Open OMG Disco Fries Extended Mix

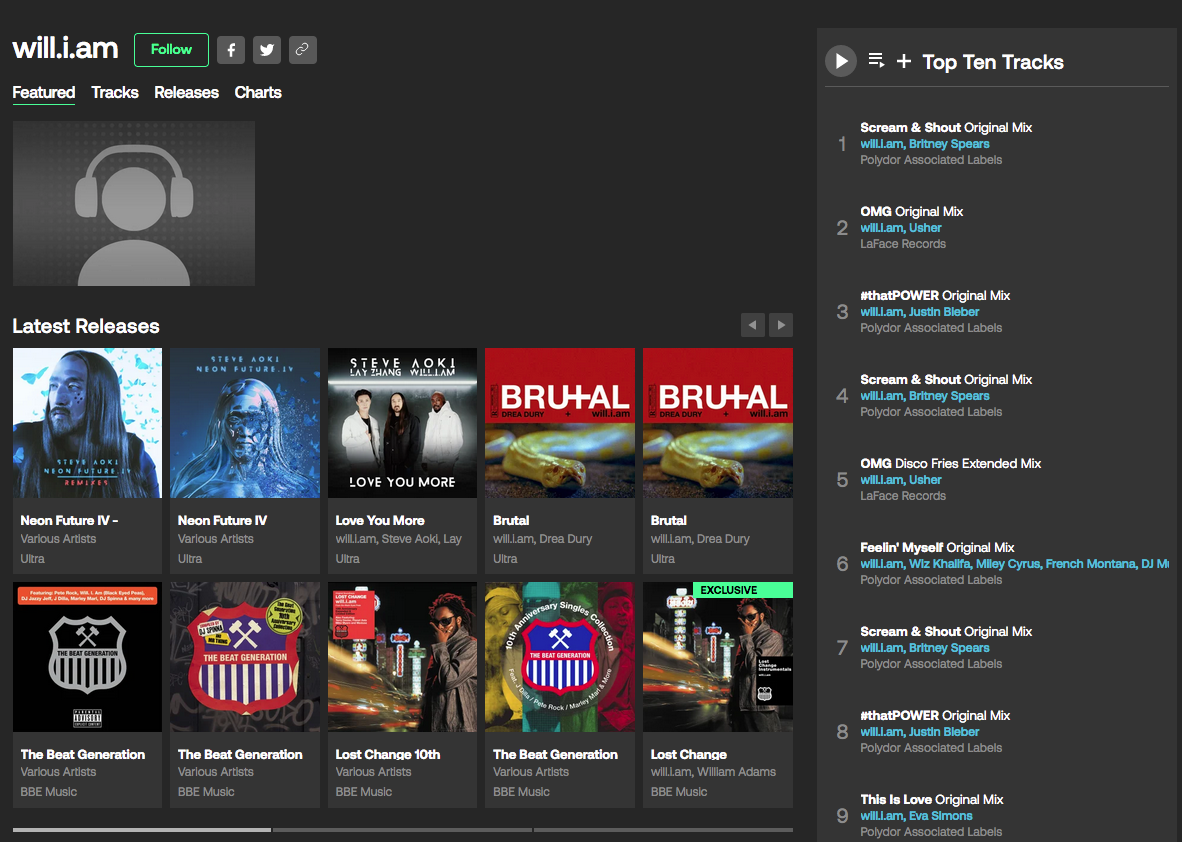[951, 464]
